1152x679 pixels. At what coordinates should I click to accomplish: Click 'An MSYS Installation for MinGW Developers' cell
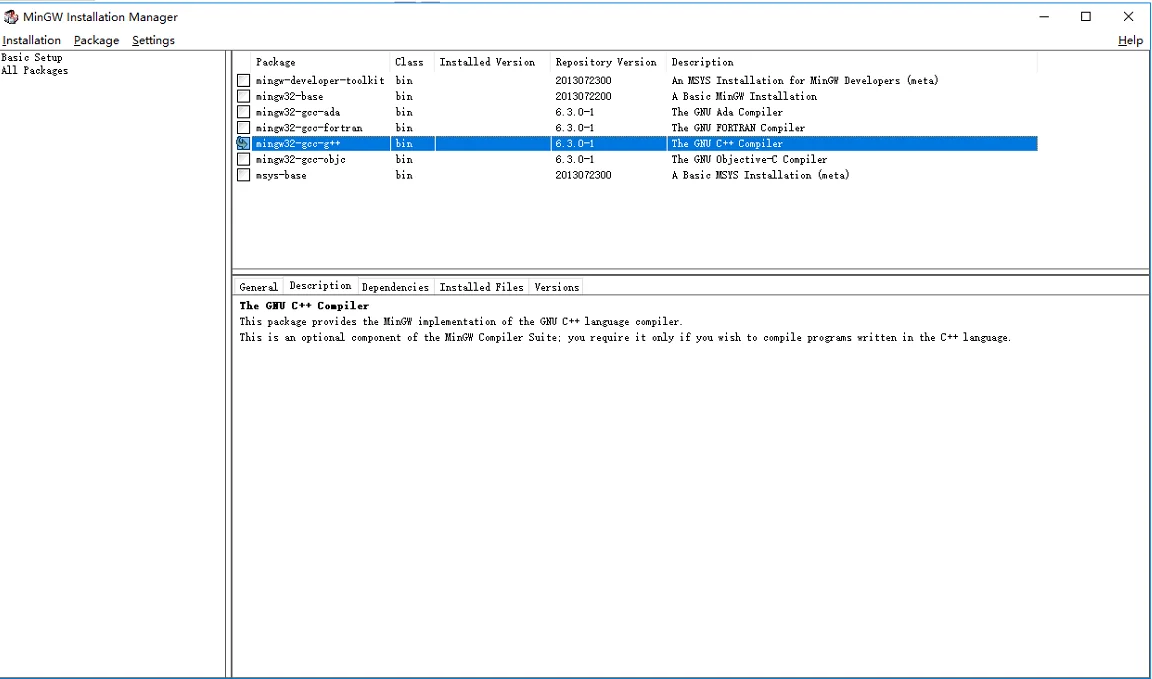pos(805,81)
